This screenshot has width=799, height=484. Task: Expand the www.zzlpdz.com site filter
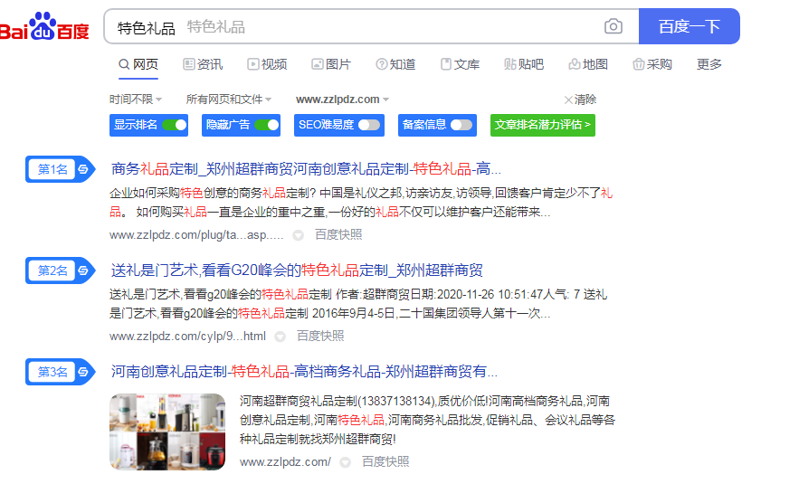342,99
